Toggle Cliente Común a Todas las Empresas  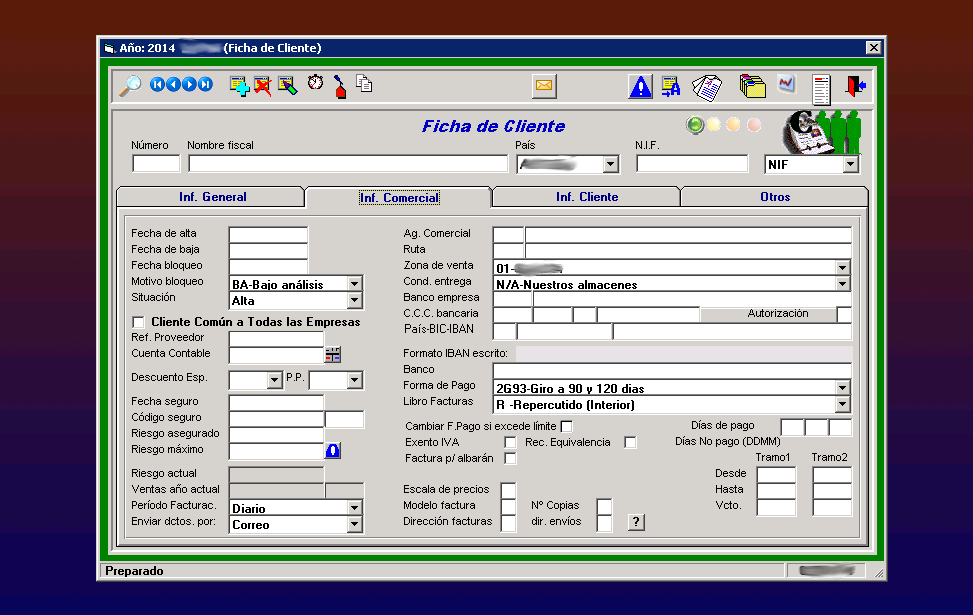click(x=138, y=322)
